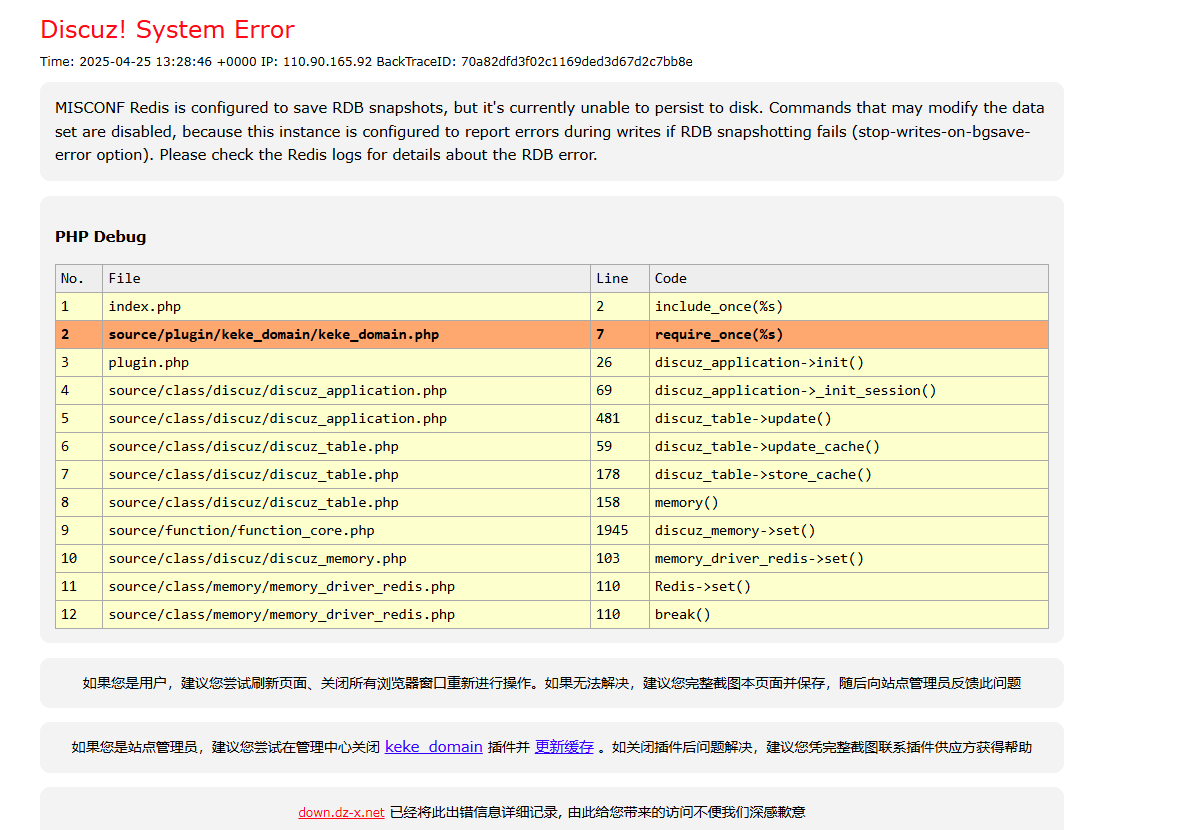Select the highlighted keke_domain.php table row
1182x830 pixels.
(552, 335)
